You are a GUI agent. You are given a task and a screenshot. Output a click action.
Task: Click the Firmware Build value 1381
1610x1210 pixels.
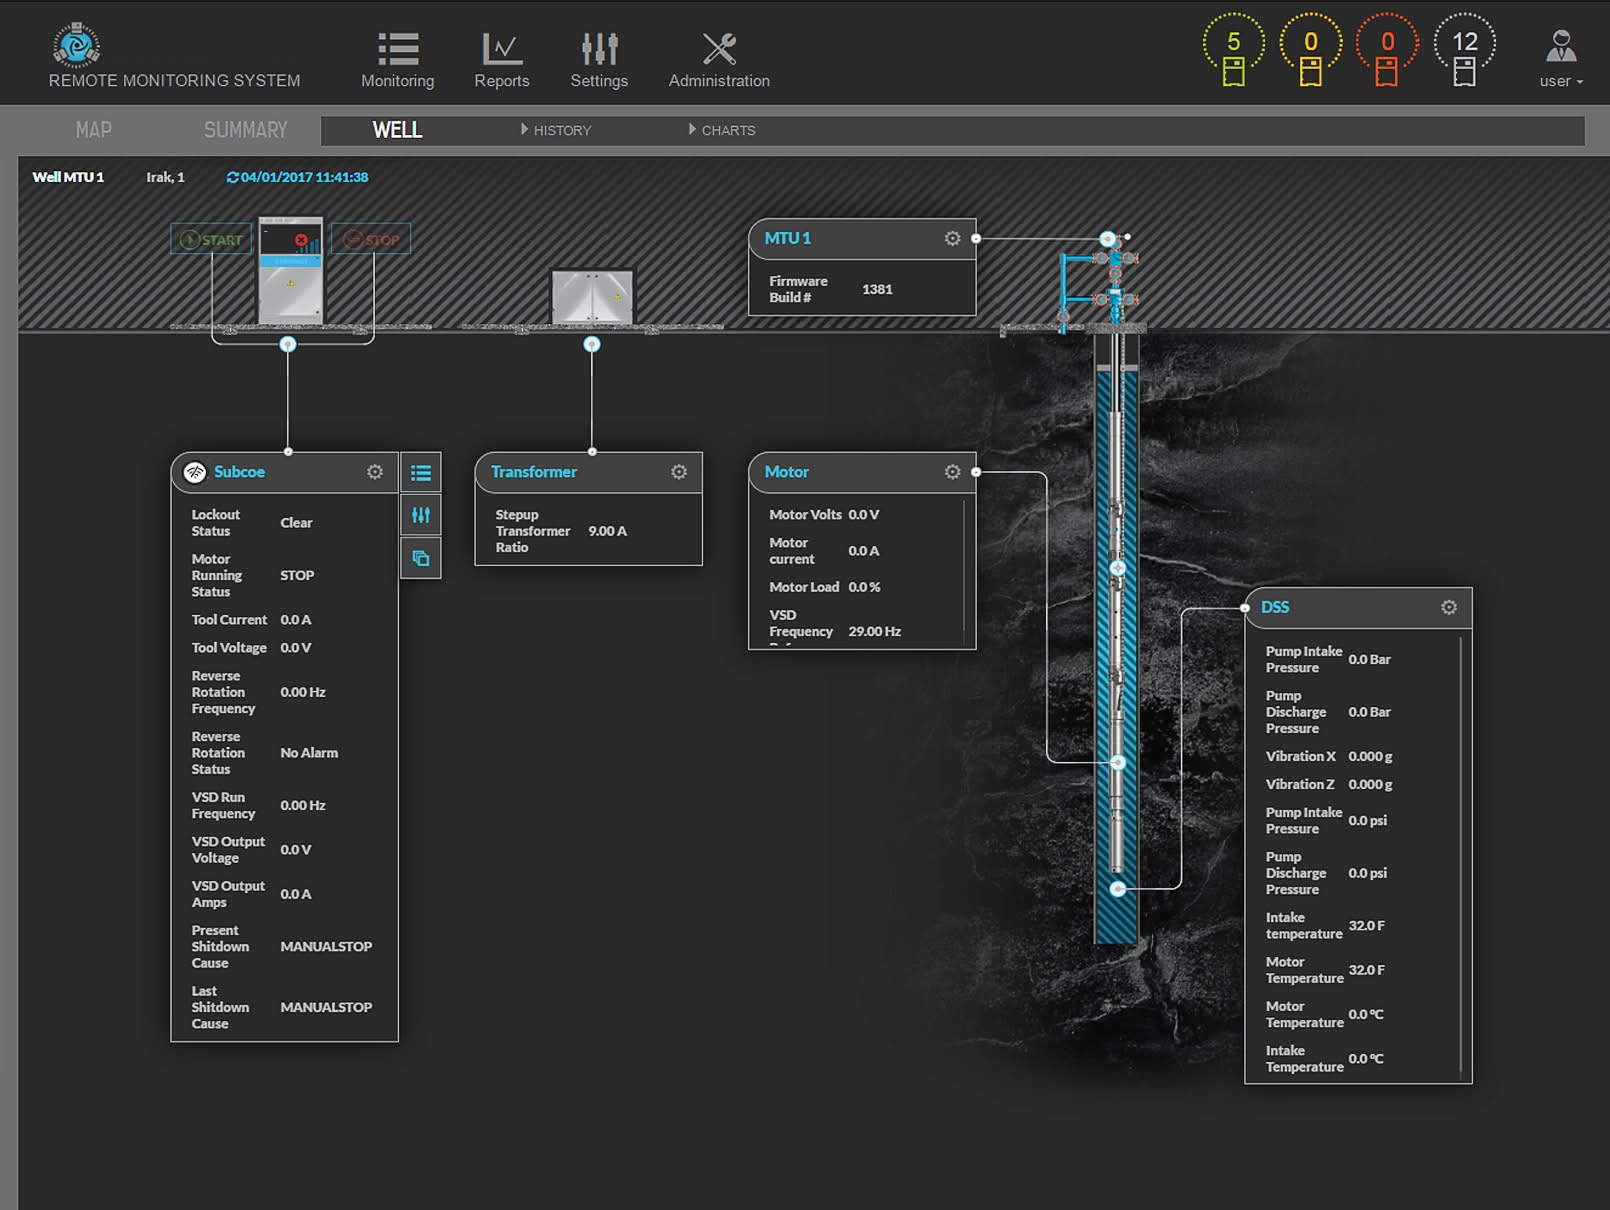coord(877,289)
